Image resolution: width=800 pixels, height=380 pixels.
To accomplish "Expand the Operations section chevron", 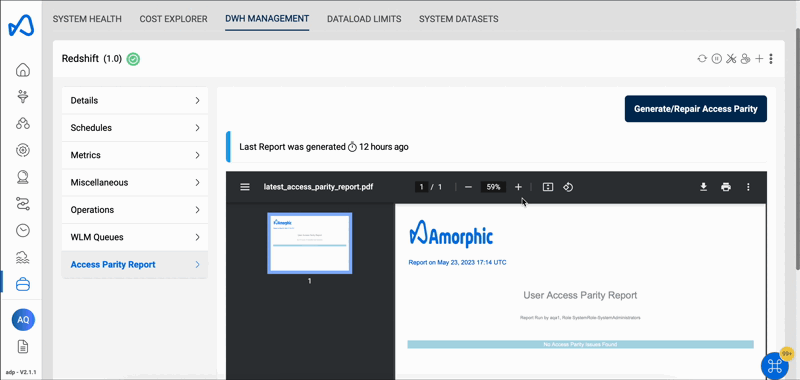I will (x=197, y=210).
